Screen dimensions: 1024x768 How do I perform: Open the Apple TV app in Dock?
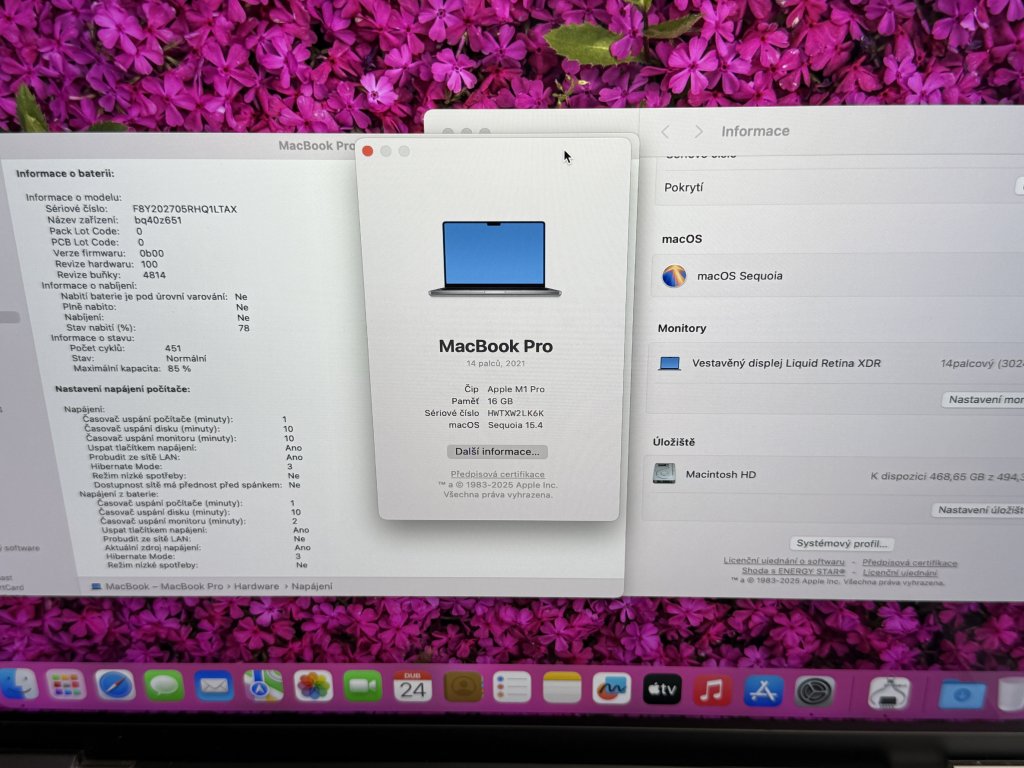tap(662, 690)
